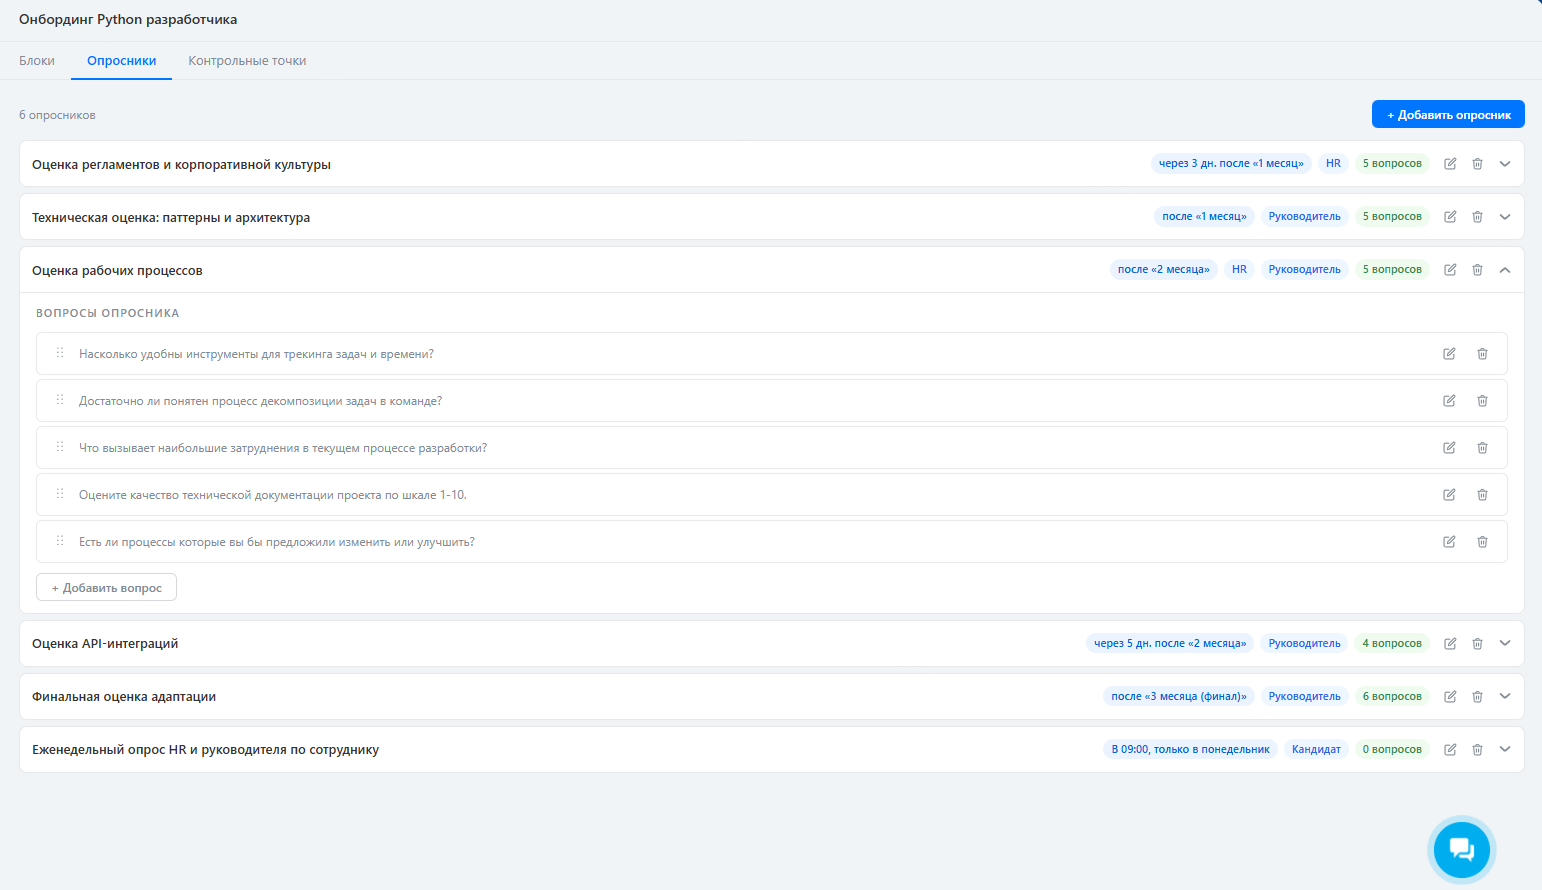Image resolution: width=1542 pixels, height=890 pixels.
Task: Collapse the 'Оценка рабочих процессов' section
Action: (x=1505, y=270)
